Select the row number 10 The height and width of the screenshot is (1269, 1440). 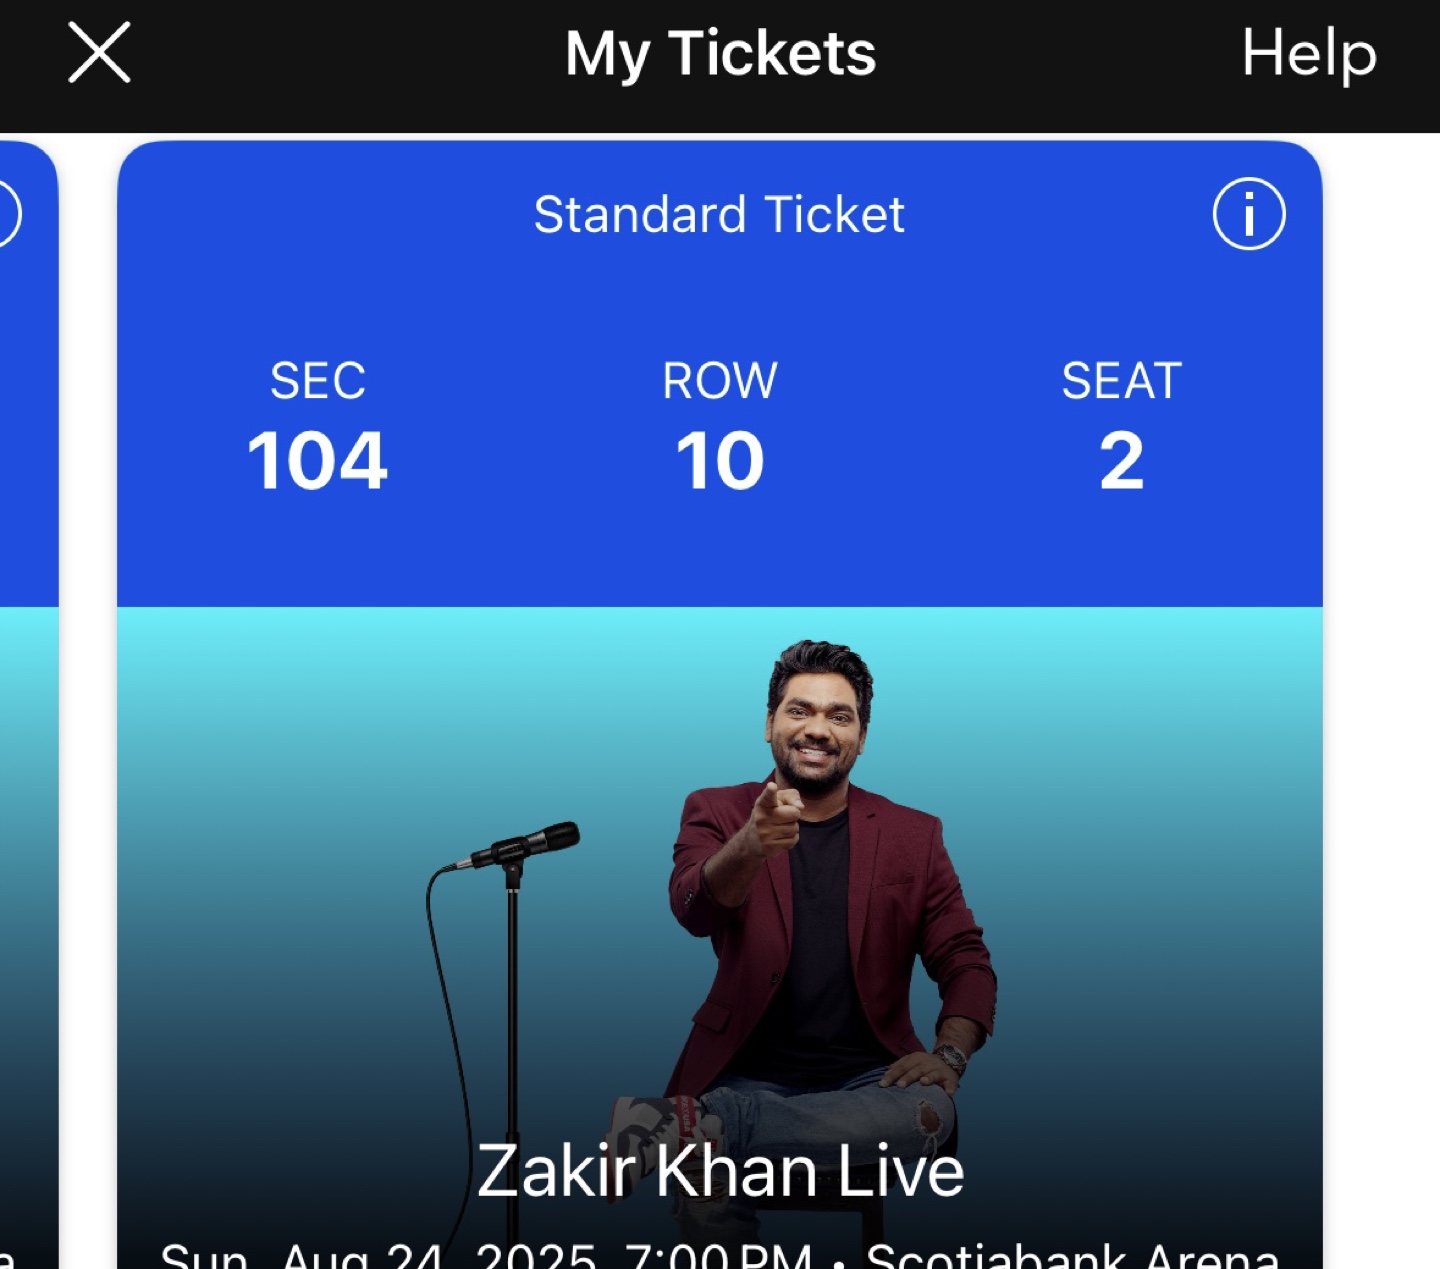point(719,461)
